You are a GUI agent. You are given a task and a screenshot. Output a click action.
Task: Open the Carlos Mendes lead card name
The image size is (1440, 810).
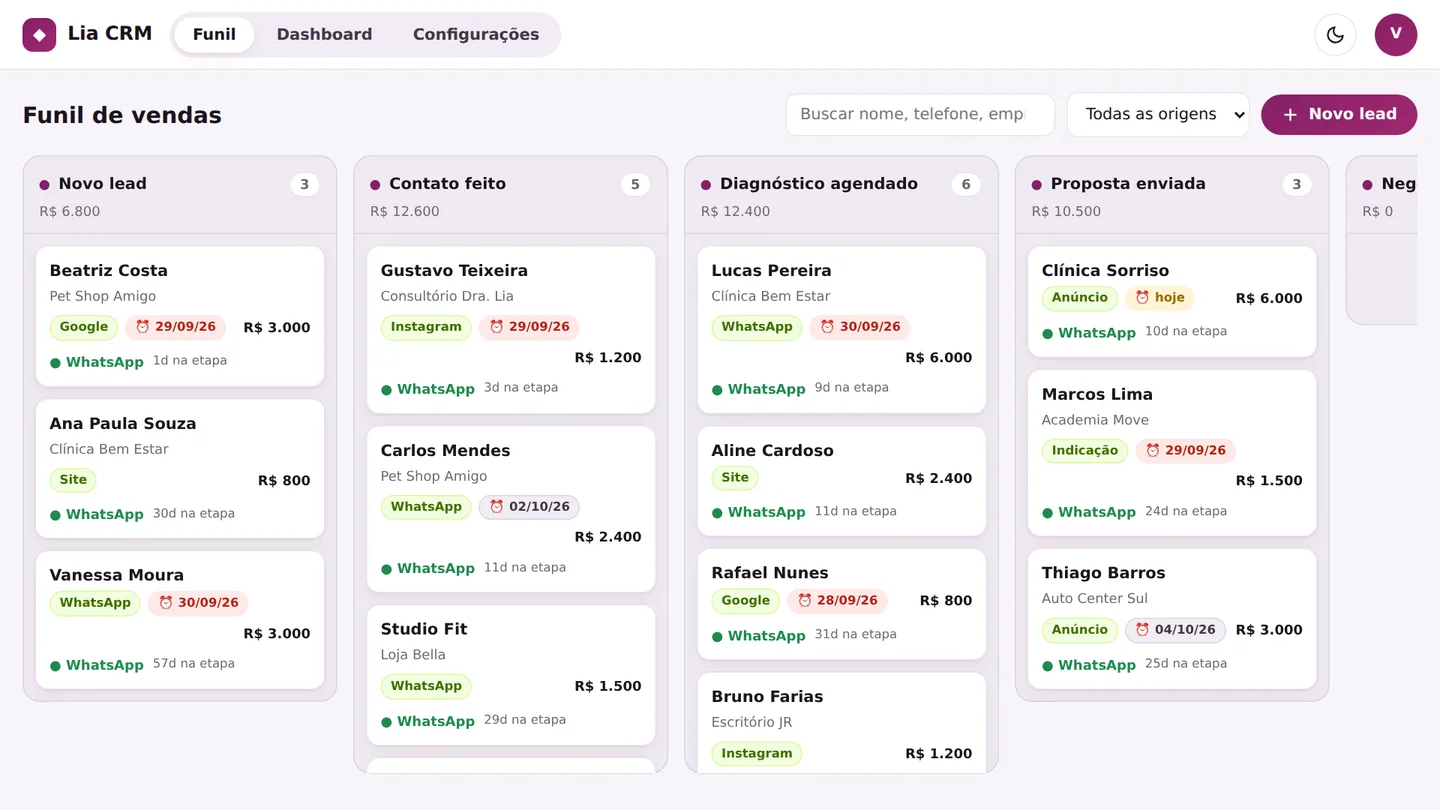446,451
